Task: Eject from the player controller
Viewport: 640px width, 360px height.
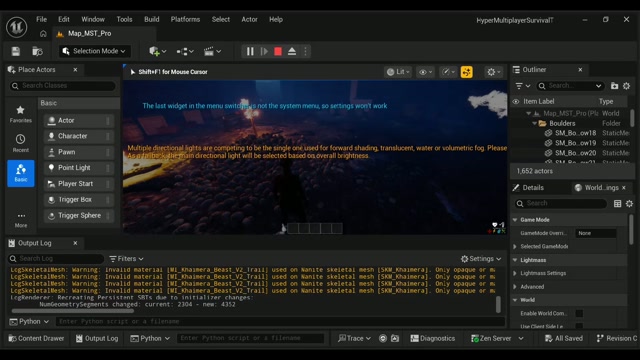Action: pos(292,51)
